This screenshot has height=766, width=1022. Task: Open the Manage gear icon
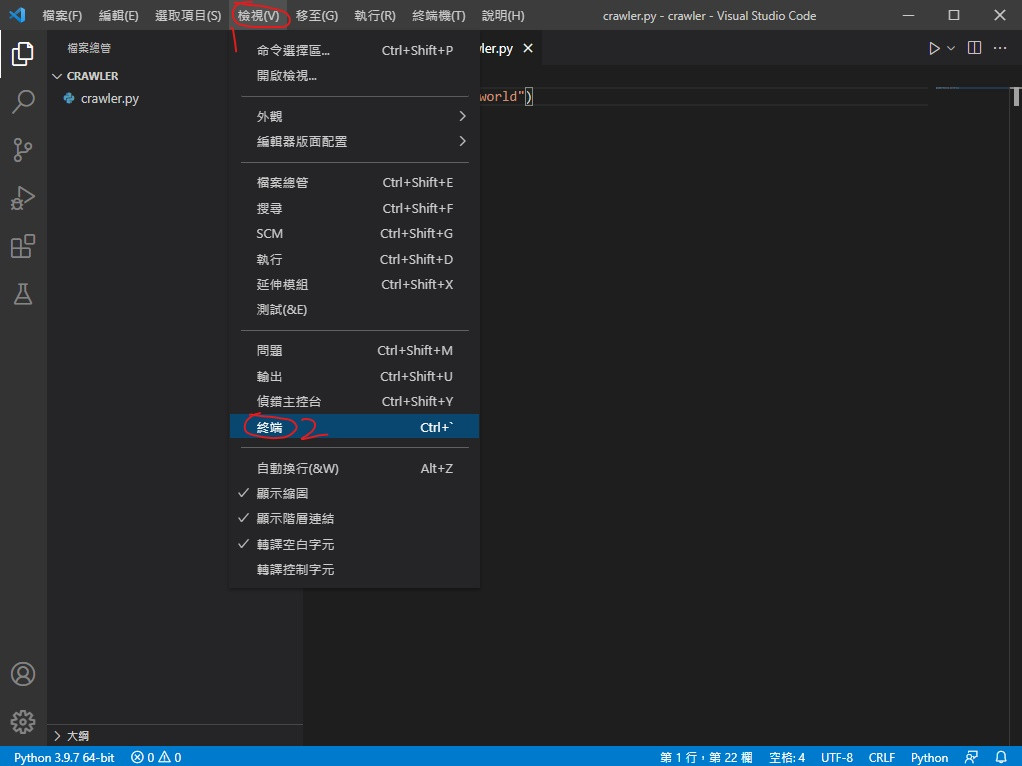[23, 722]
